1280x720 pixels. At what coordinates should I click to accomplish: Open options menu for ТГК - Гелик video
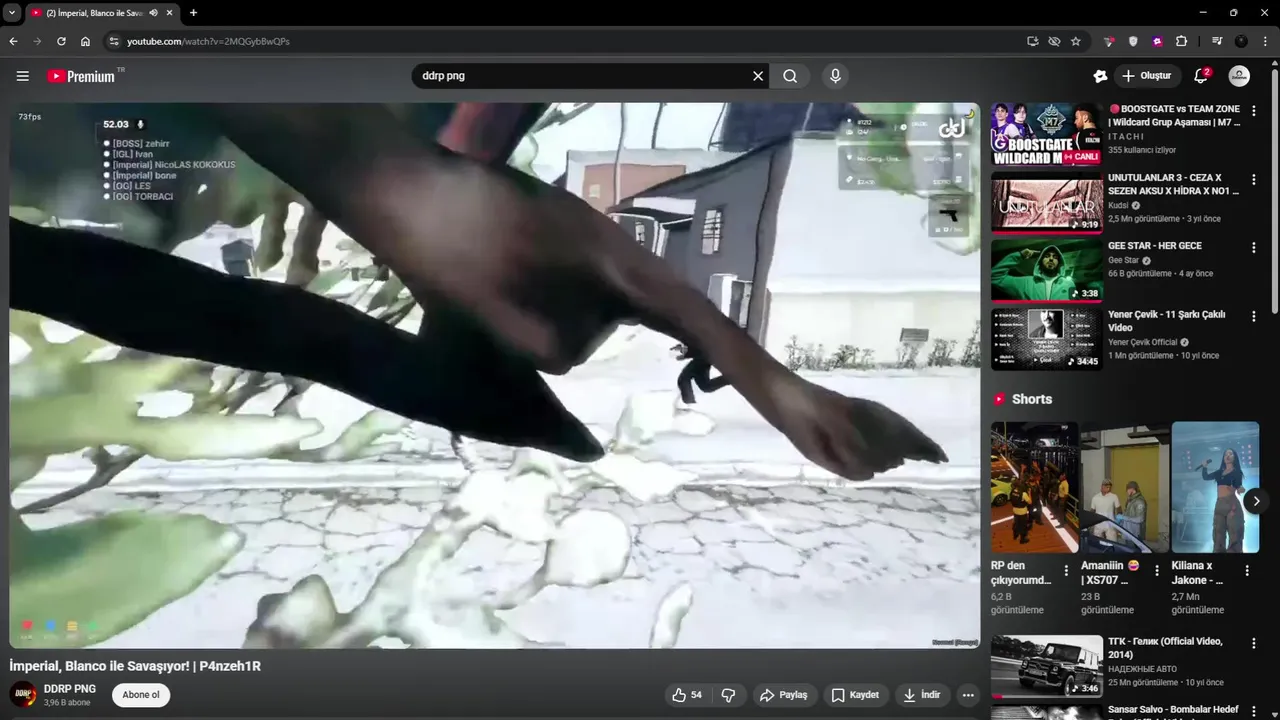(x=1253, y=643)
